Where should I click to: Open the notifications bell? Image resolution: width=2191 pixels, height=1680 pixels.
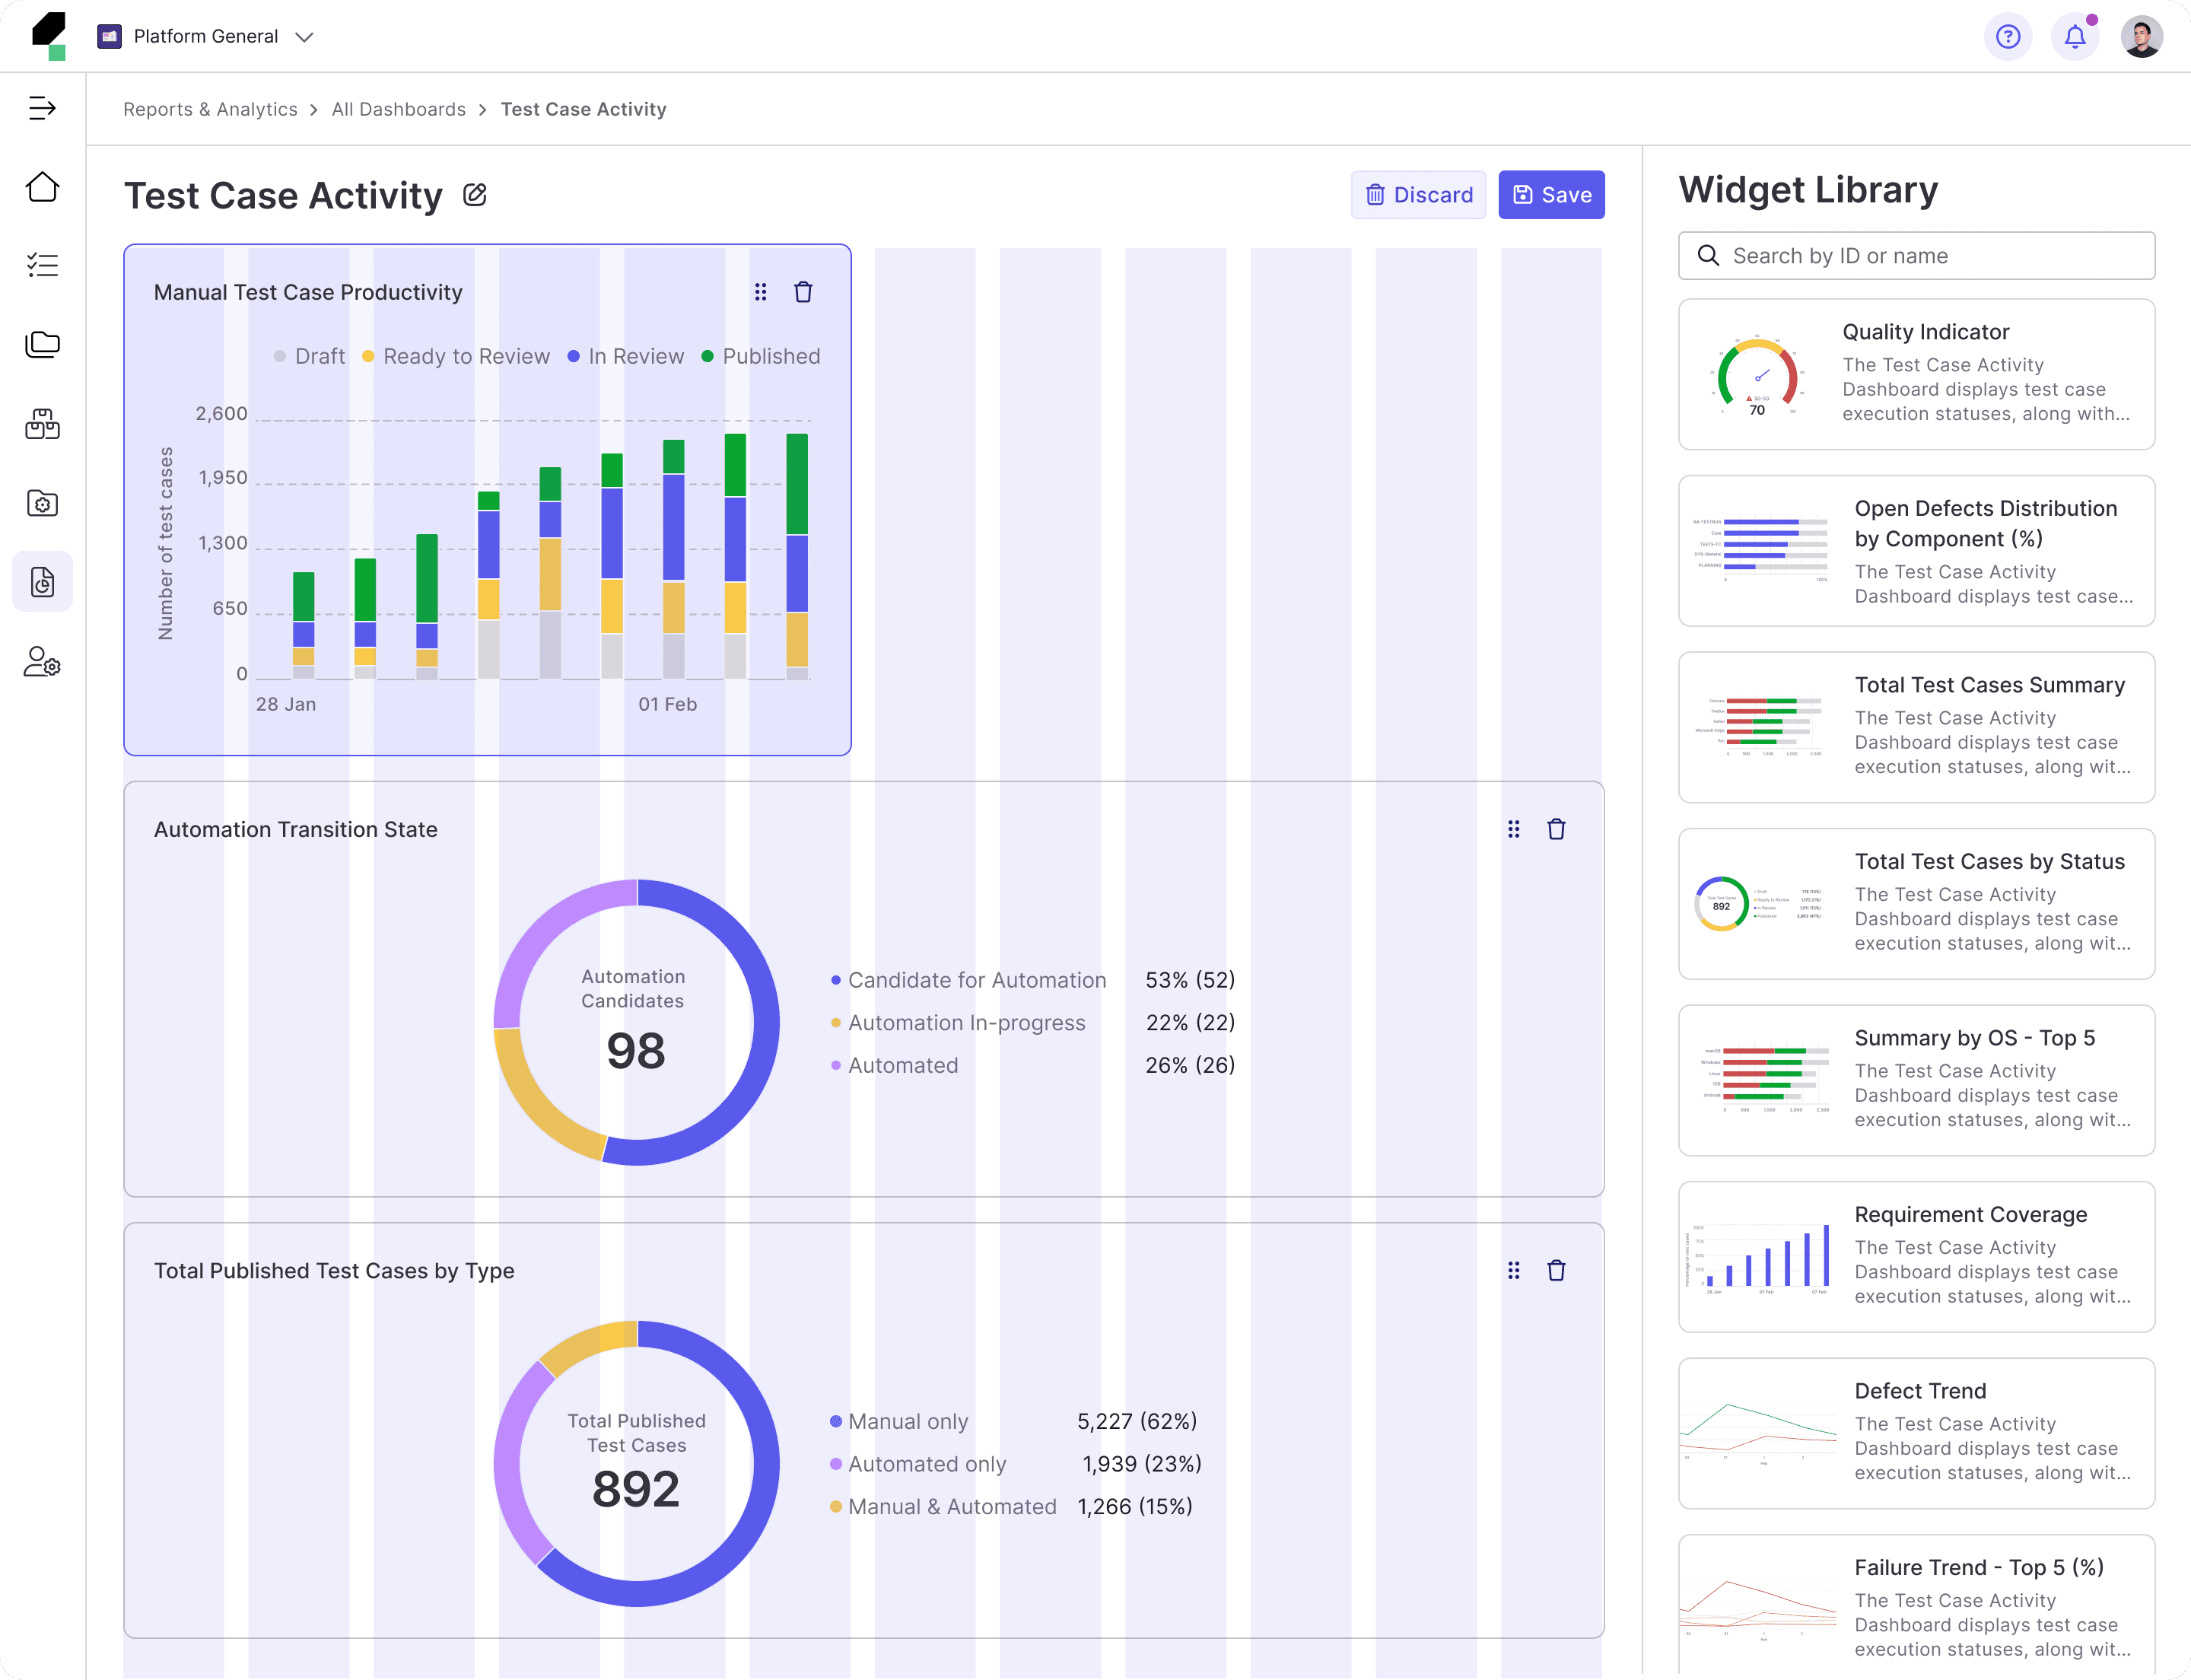(2075, 37)
